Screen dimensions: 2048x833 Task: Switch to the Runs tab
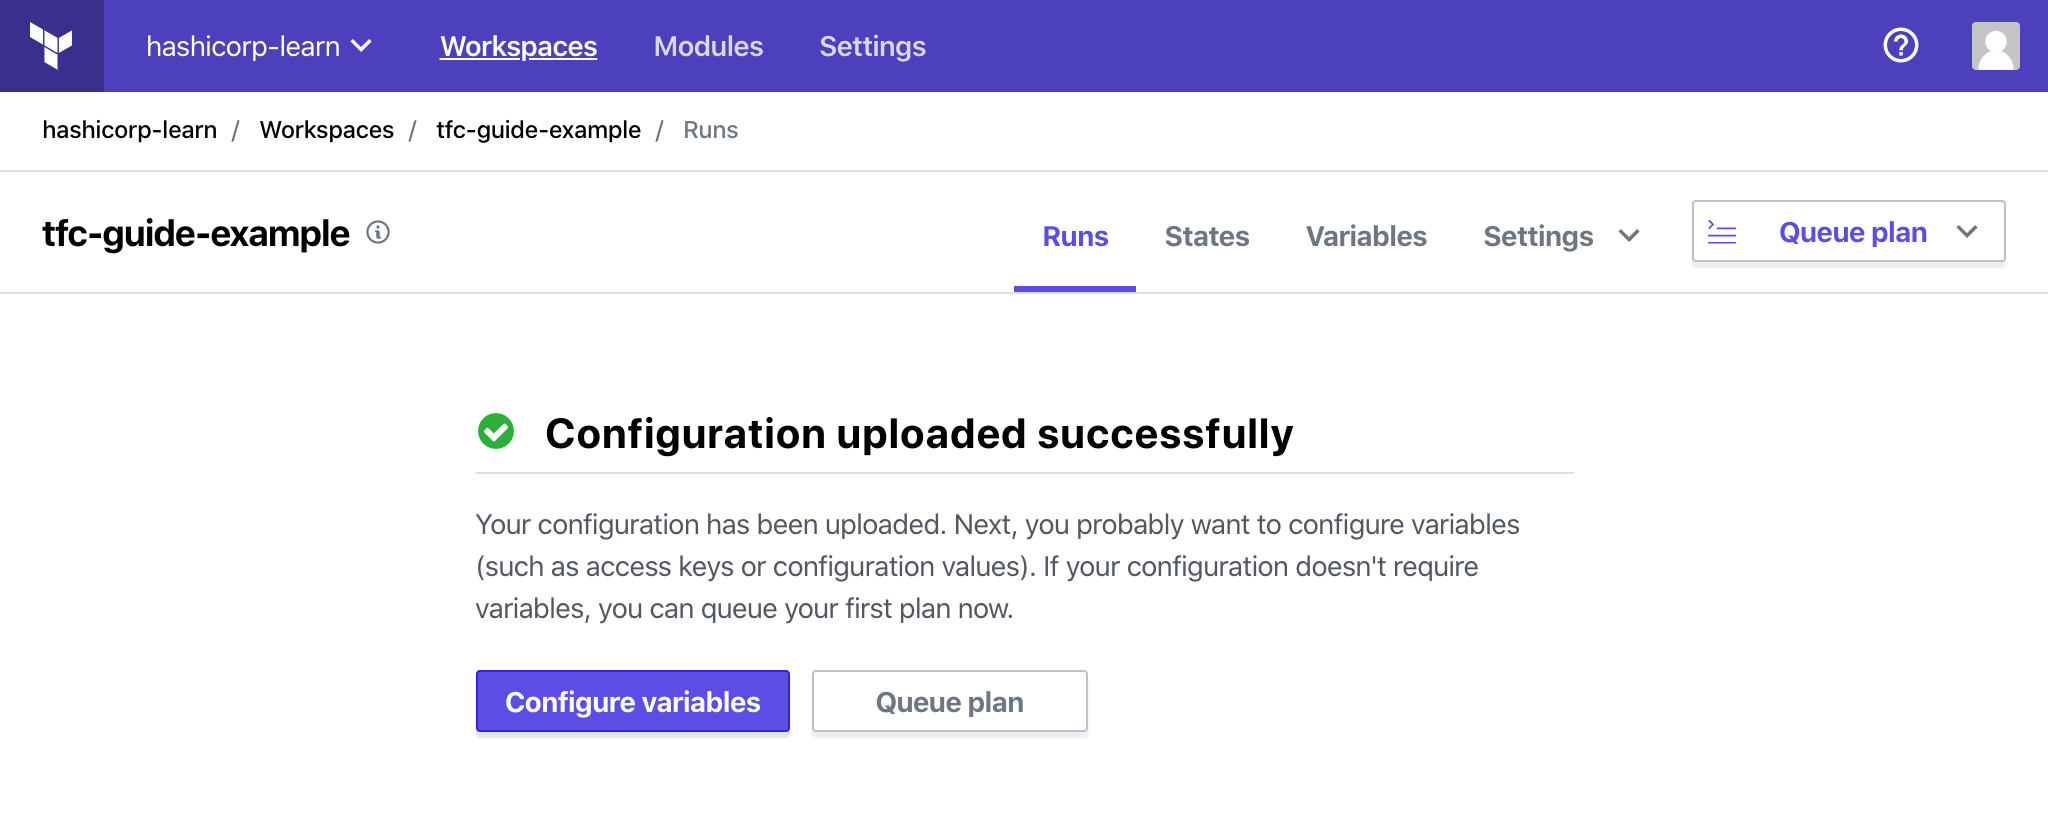tap(1075, 236)
